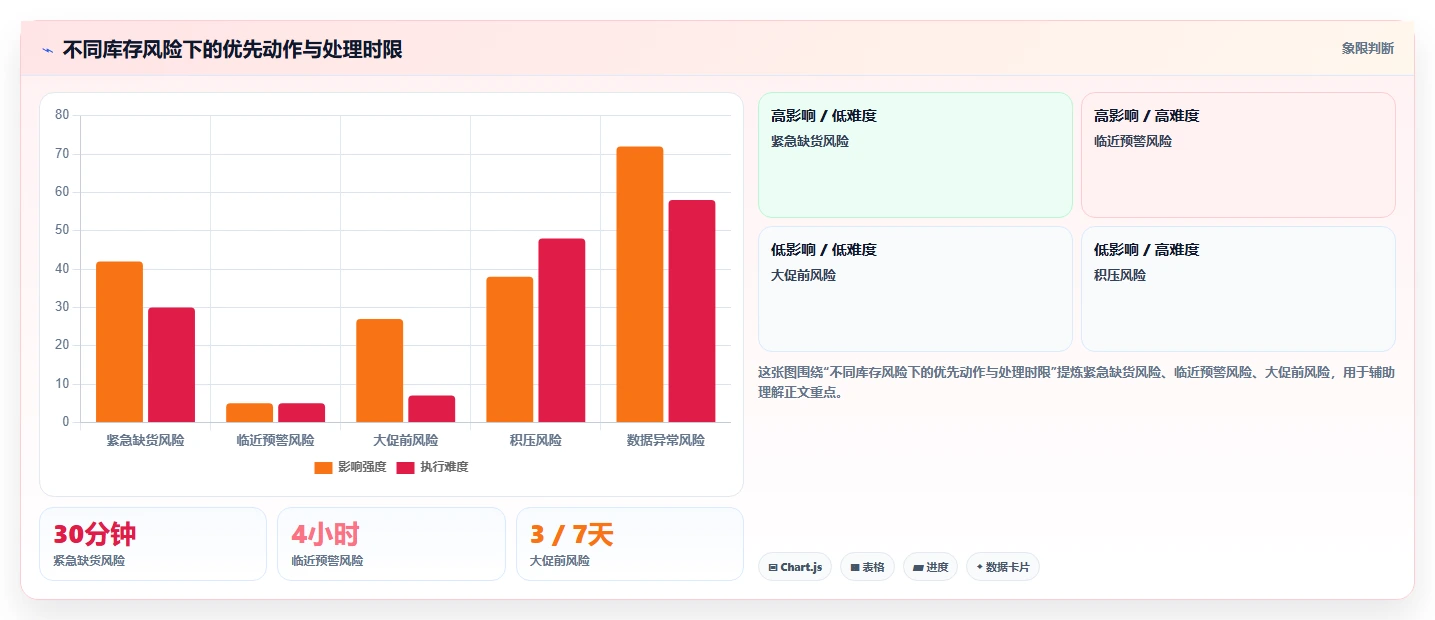This screenshot has width=1435, height=620.
Task: Click the orange bar for 数据异常风险
Action: [x=640, y=285]
